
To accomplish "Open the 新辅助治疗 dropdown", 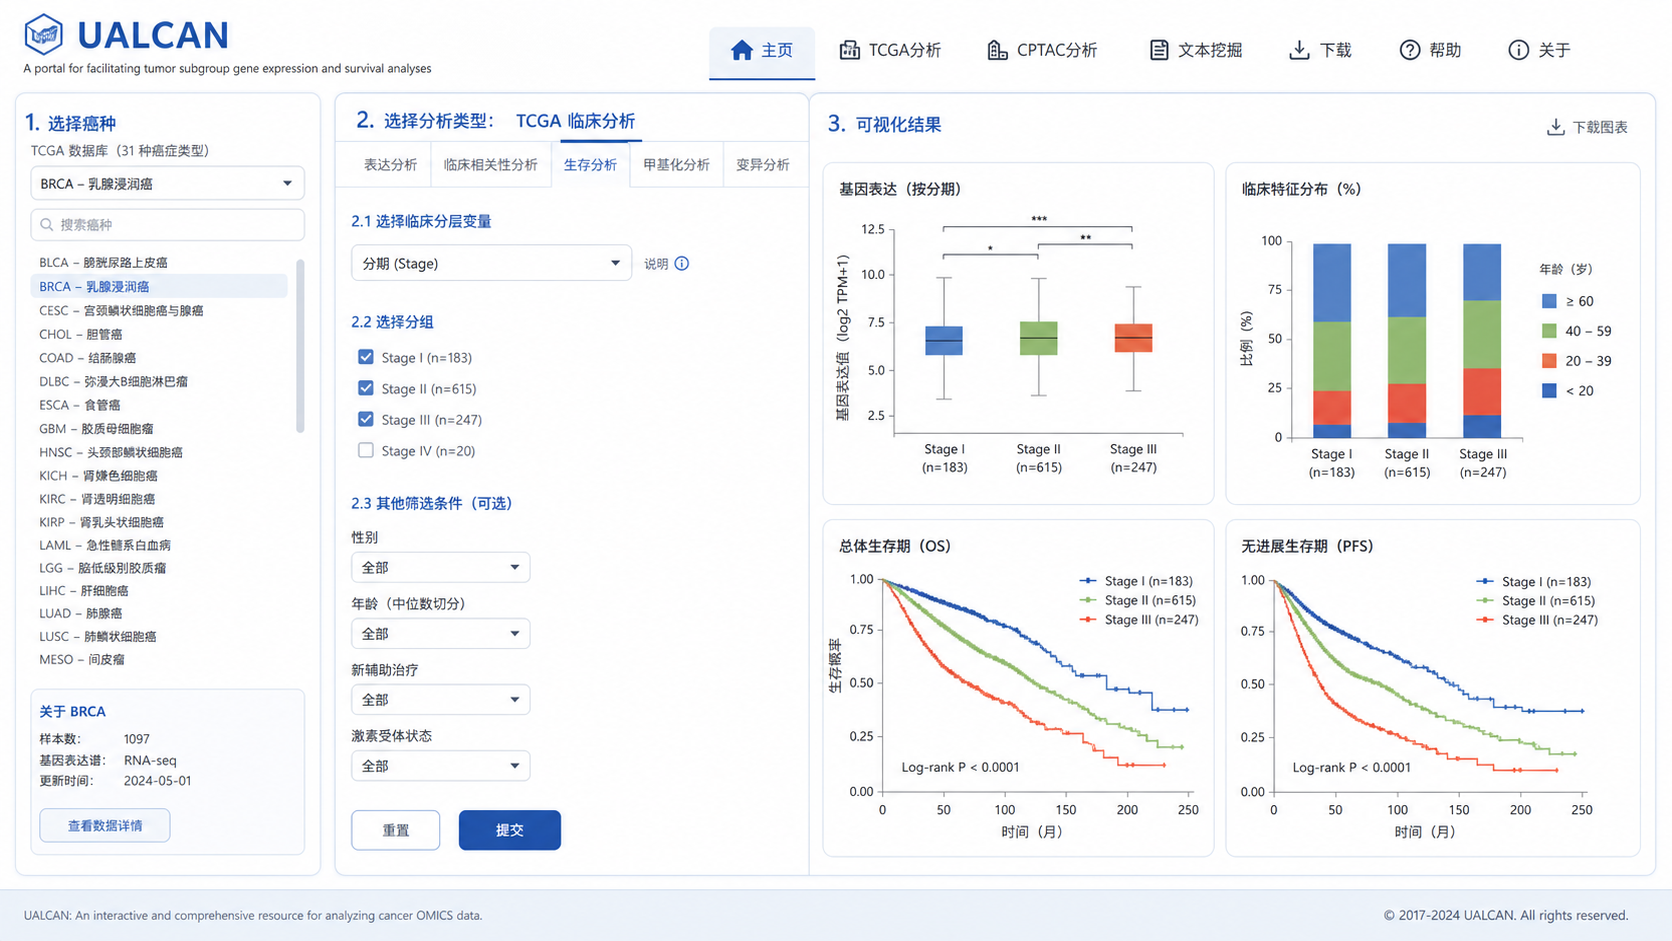I will [440, 699].
